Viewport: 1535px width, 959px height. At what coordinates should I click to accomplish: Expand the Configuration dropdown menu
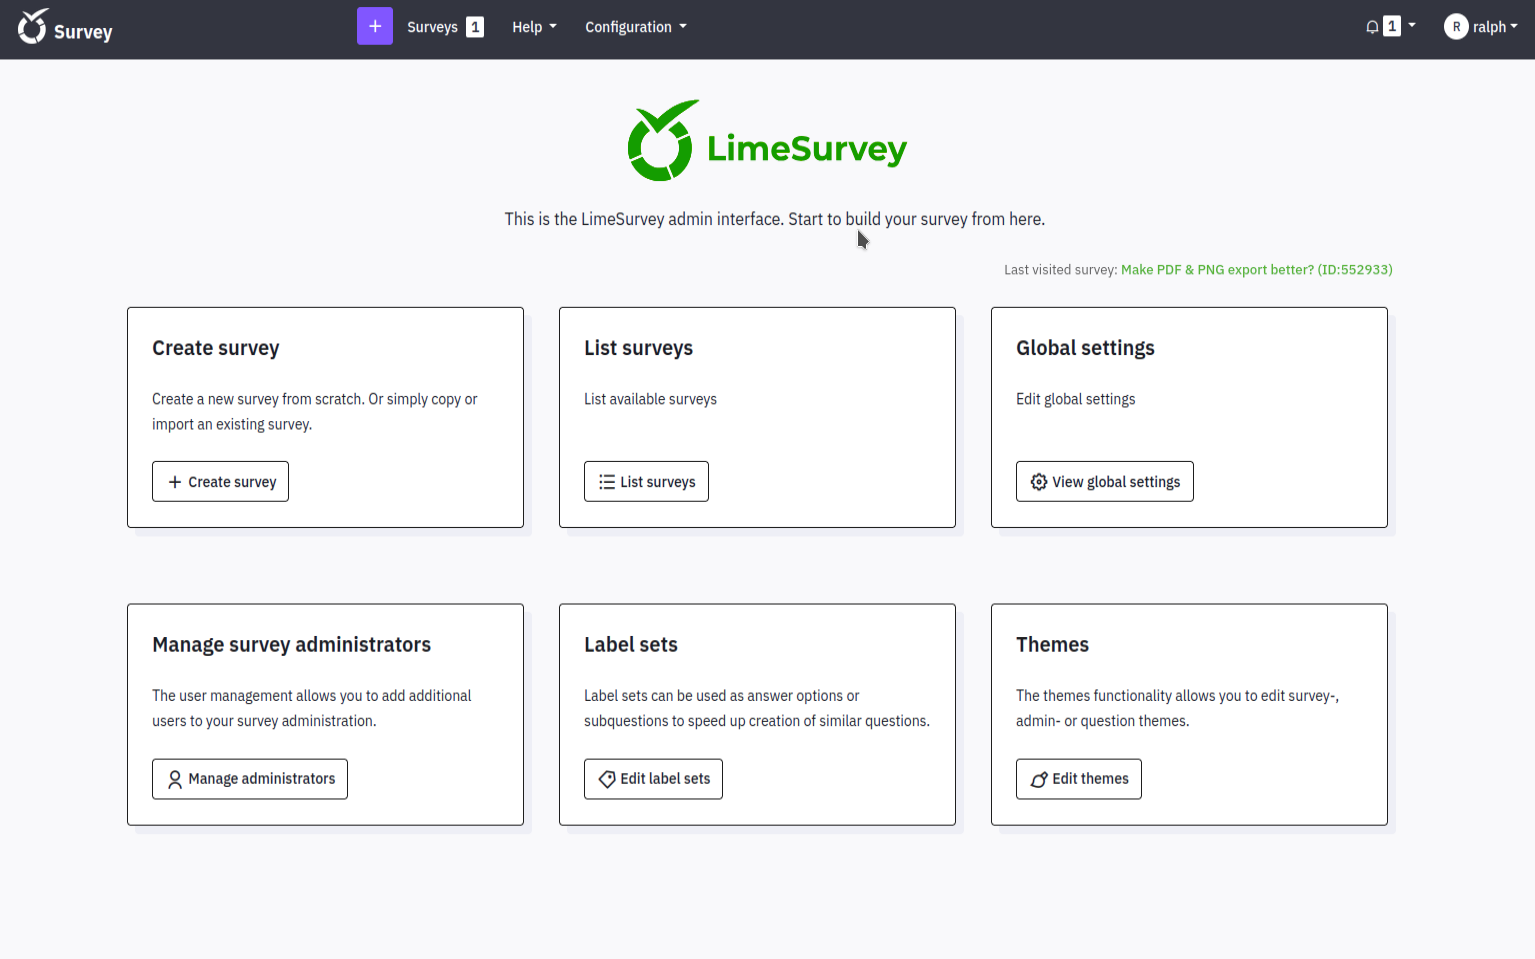(636, 27)
